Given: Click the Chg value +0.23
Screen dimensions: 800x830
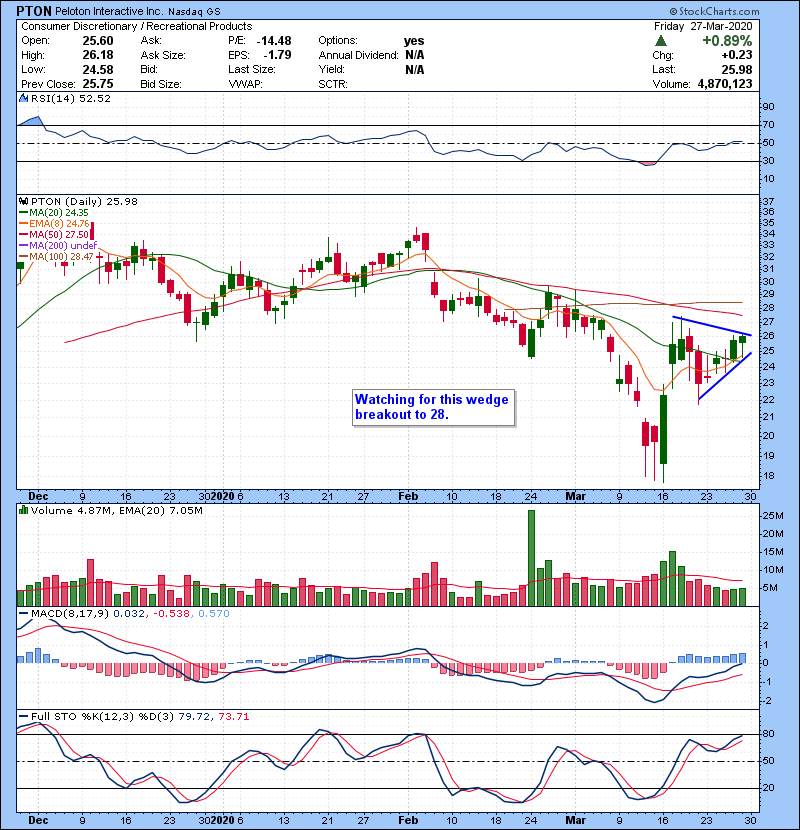Looking at the screenshot, I should click(x=736, y=55).
